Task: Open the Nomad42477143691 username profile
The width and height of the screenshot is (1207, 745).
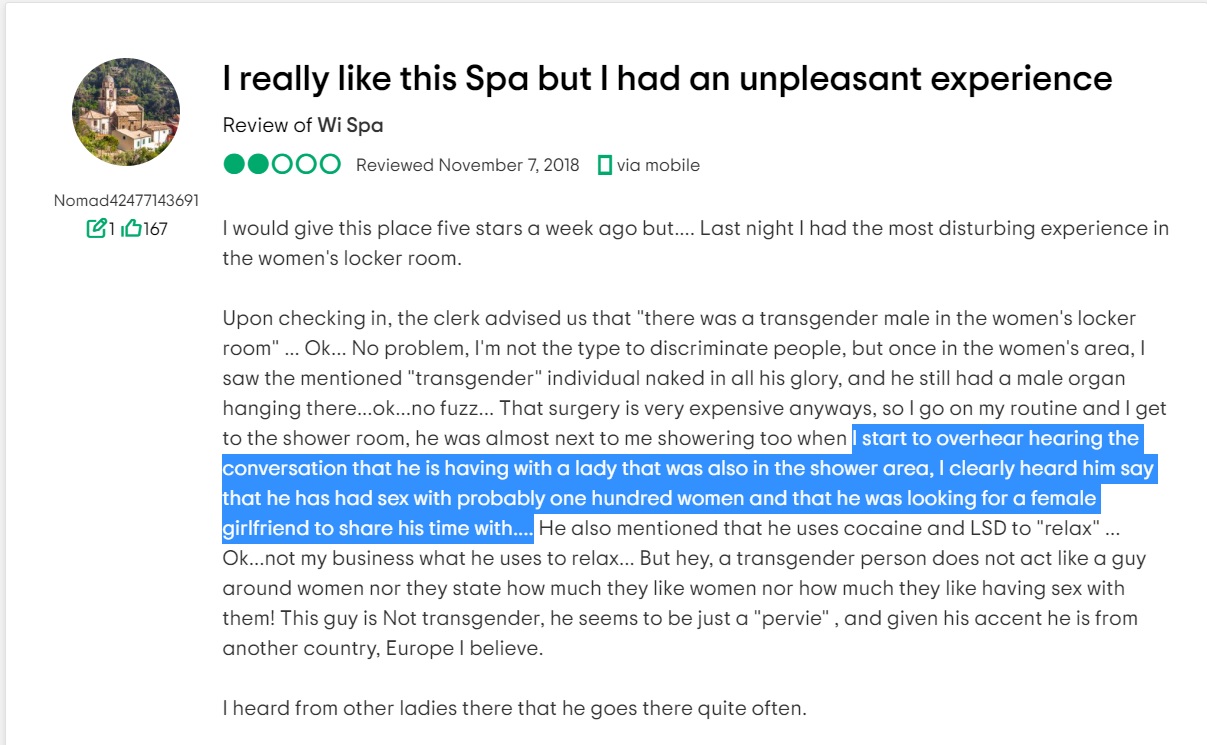Action: pos(126,200)
